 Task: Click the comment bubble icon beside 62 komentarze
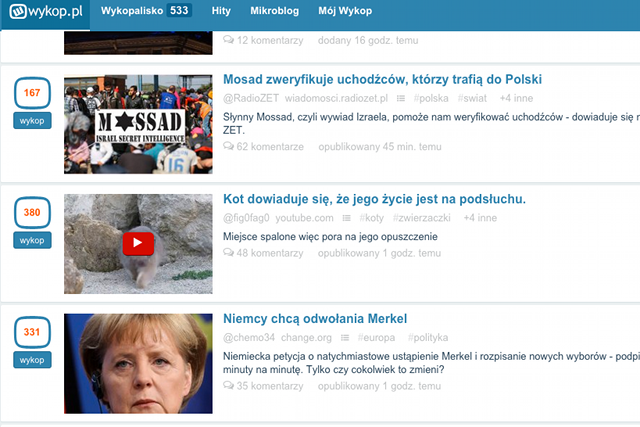(x=229, y=146)
